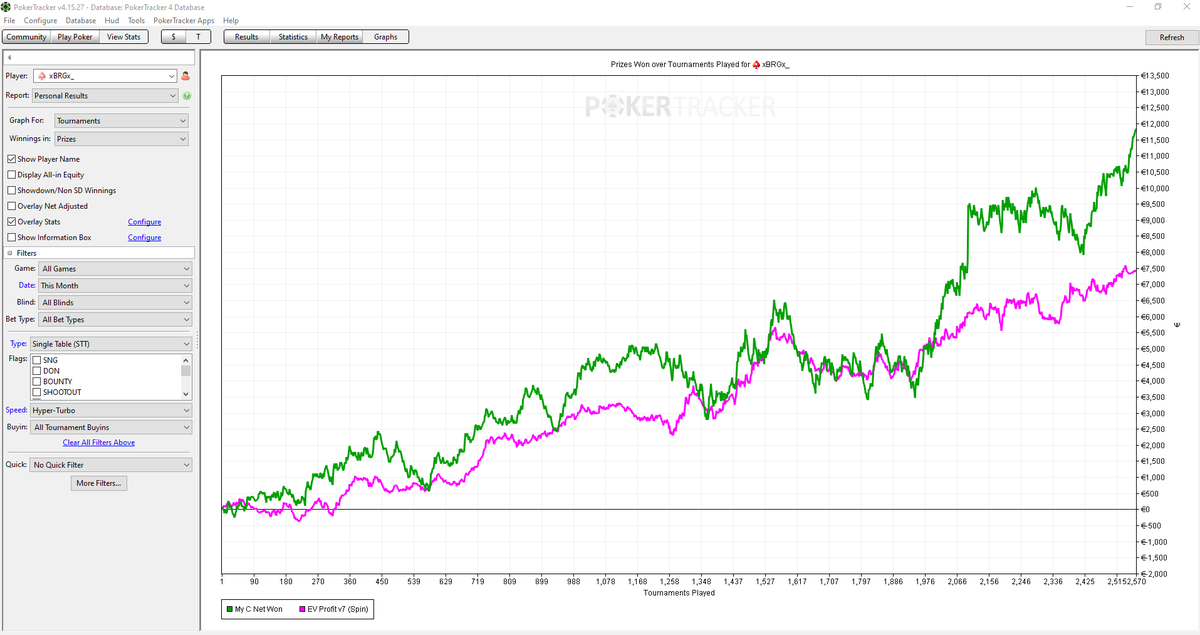Open the Help menu
This screenshot has width=1200, height=635.
pos(231,20)
